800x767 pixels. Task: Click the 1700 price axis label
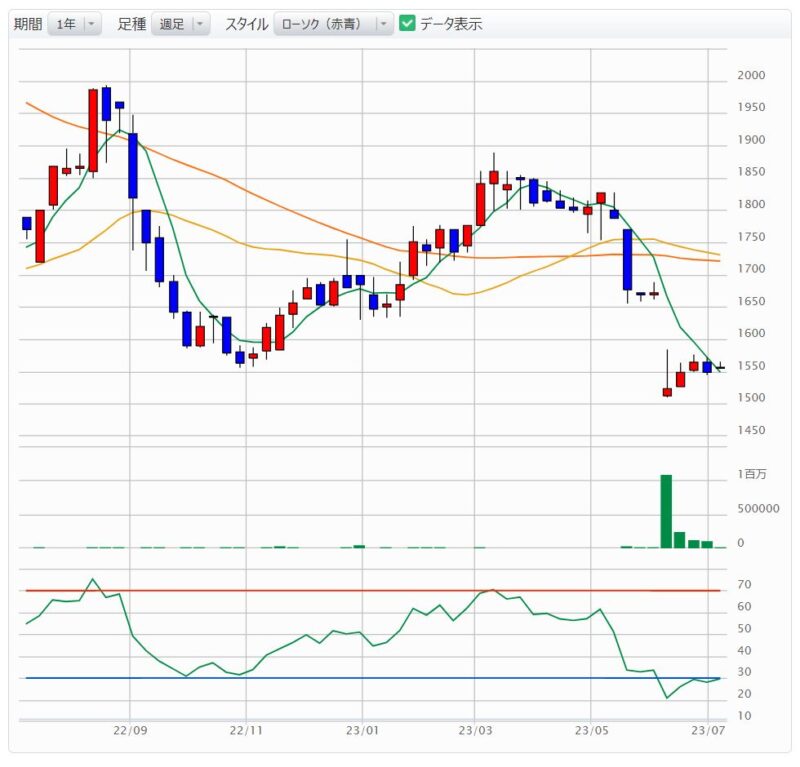click(x=751, y=269)
